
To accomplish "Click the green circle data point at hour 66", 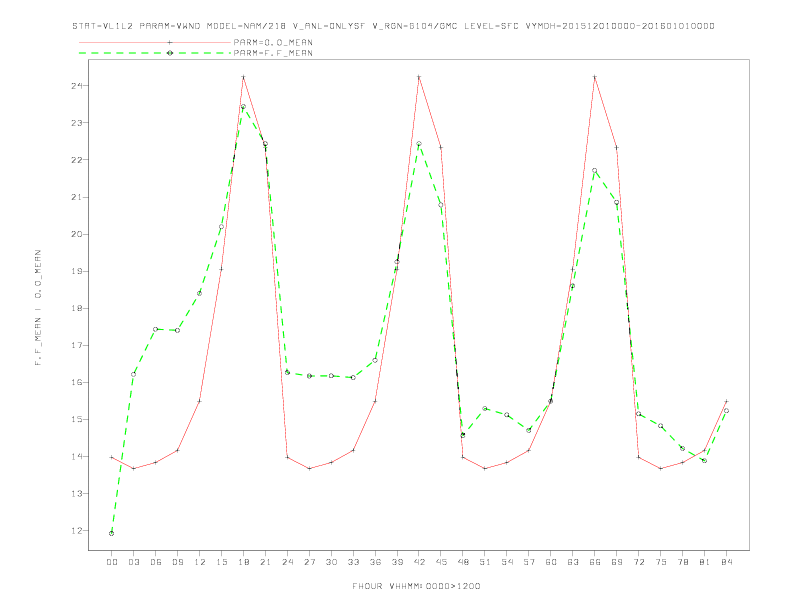I will 595,171.
